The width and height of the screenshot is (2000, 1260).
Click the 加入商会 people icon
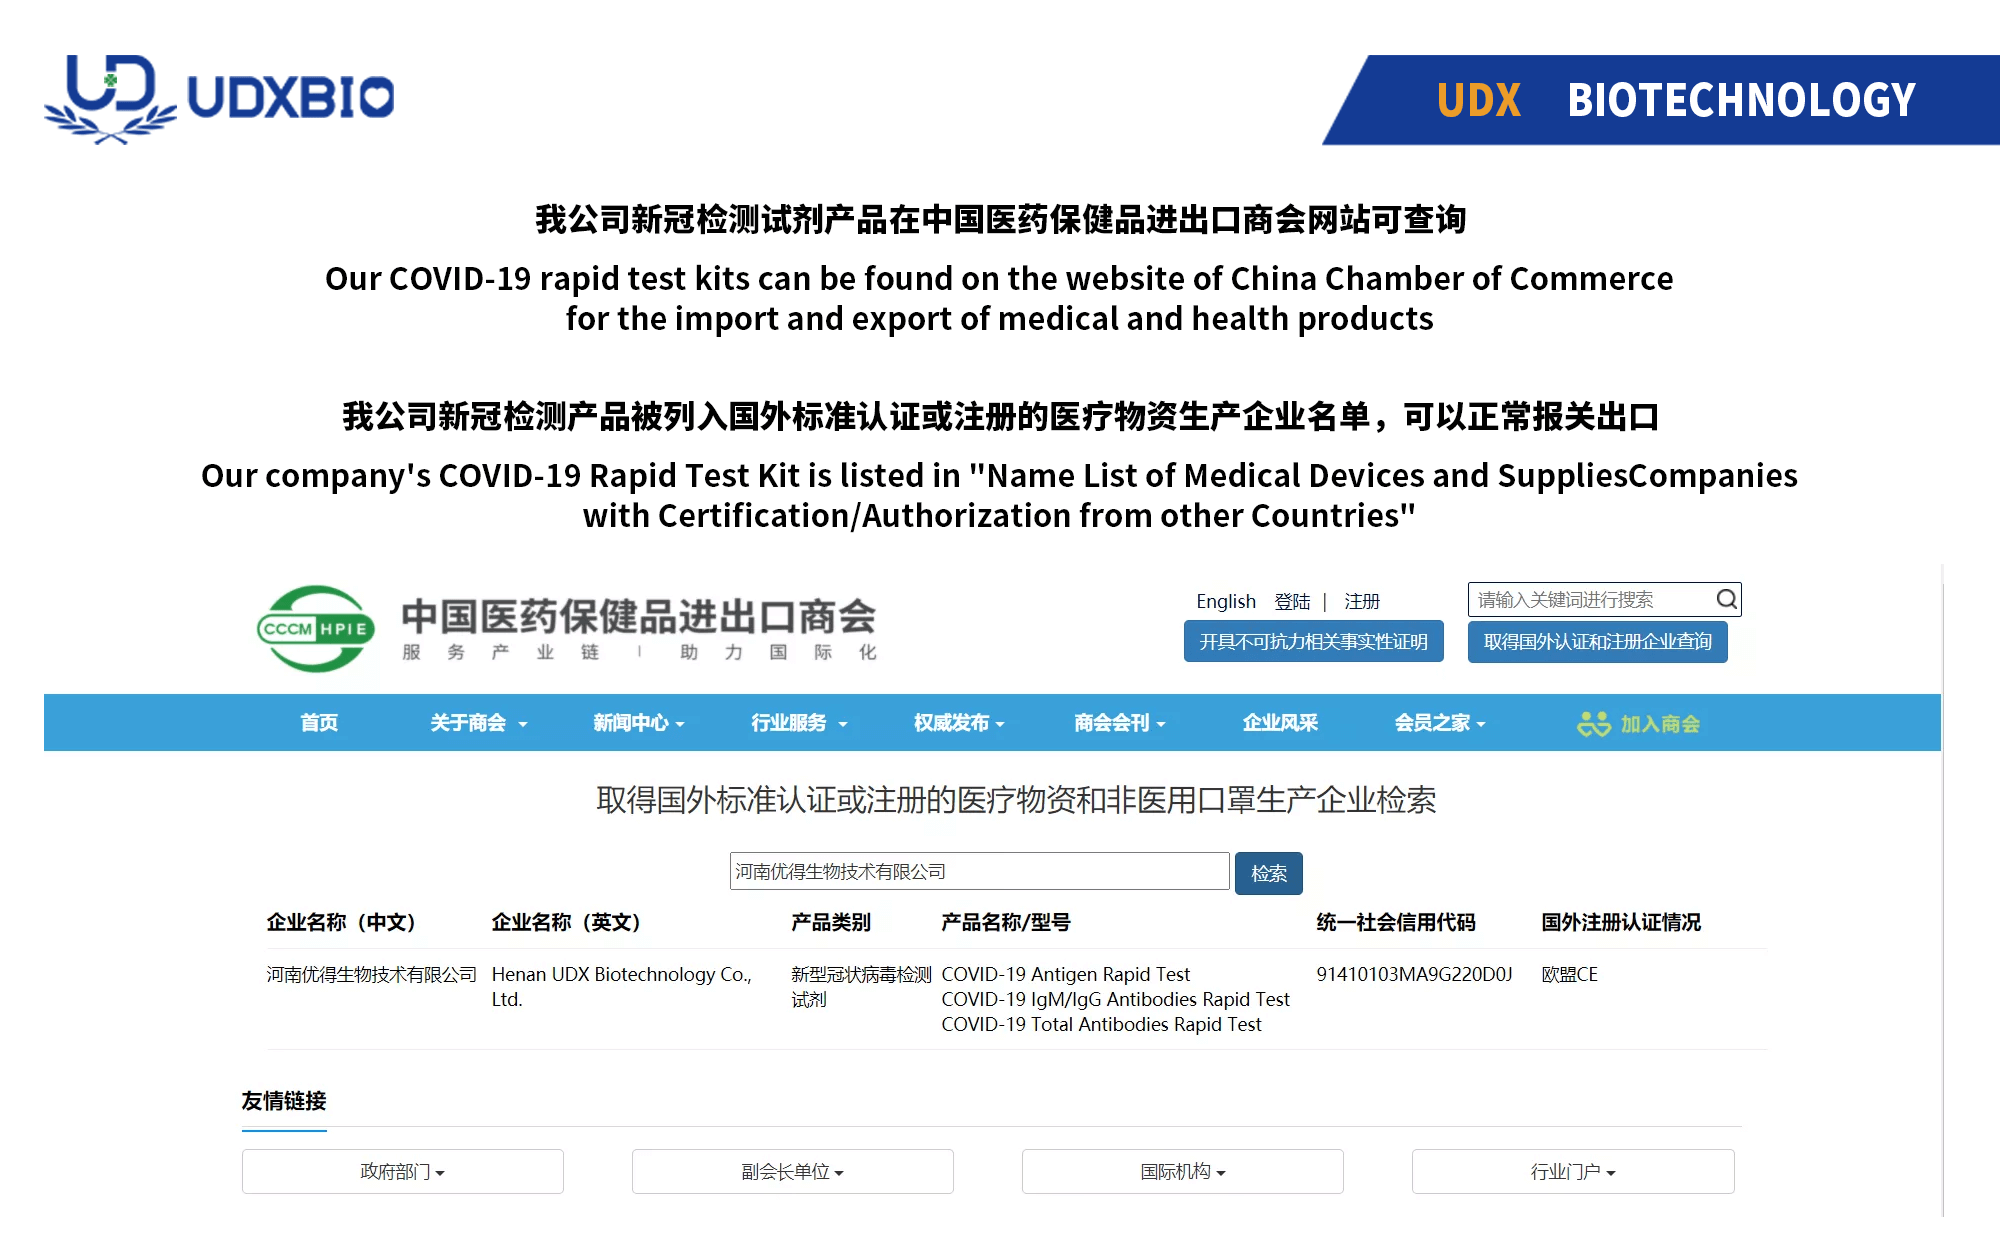pyautogui.click(x=1594, y=723)
